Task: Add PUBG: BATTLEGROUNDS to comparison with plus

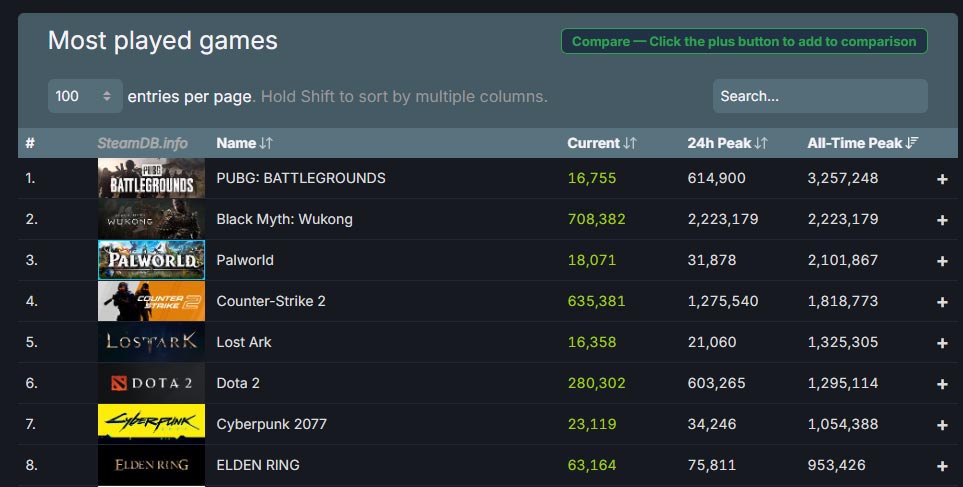Action: tap(942, 179)
